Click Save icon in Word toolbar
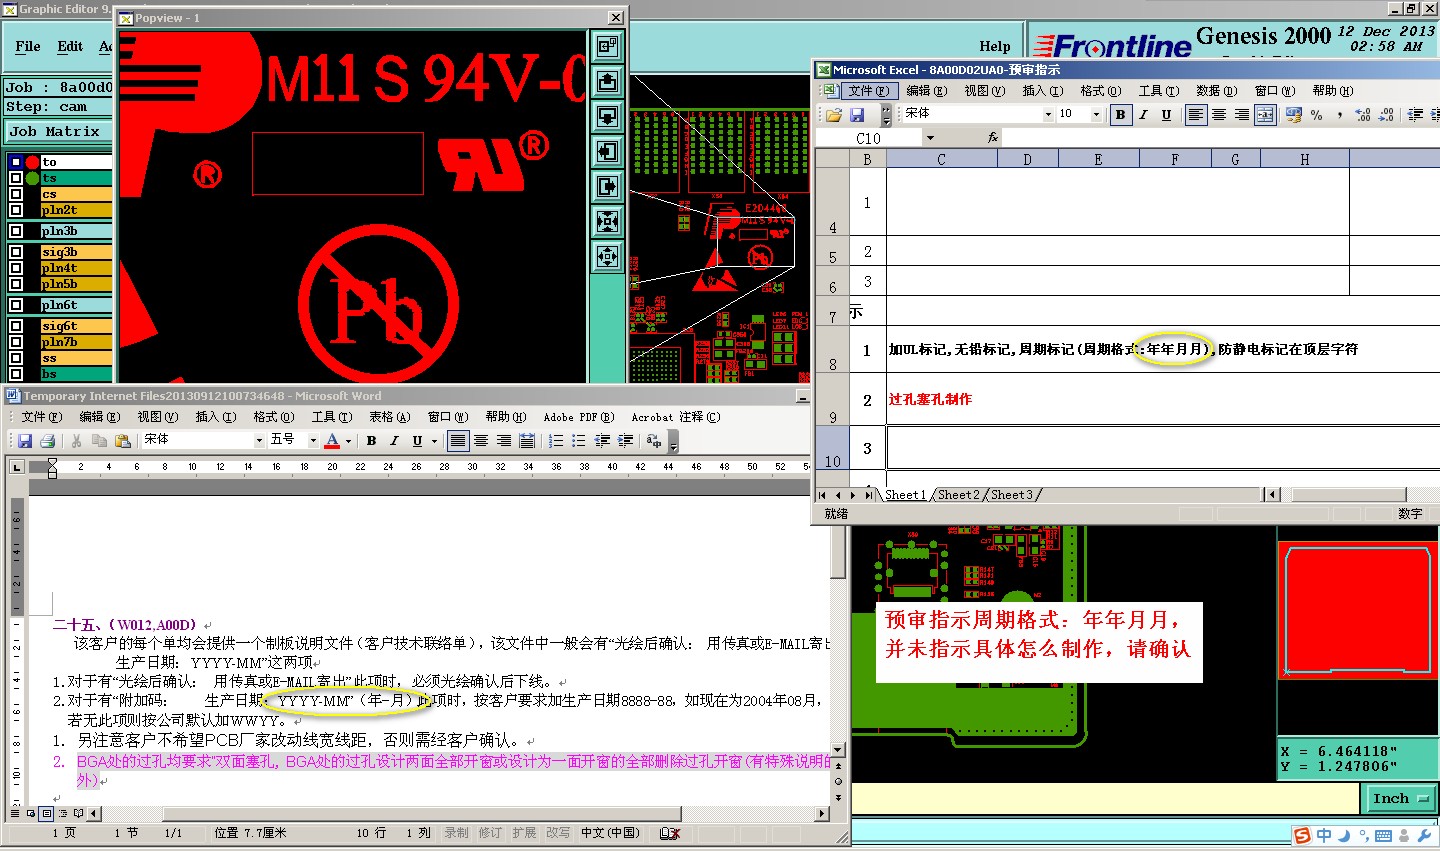This screenshot has width=1440, height=851. pos(25,440)
